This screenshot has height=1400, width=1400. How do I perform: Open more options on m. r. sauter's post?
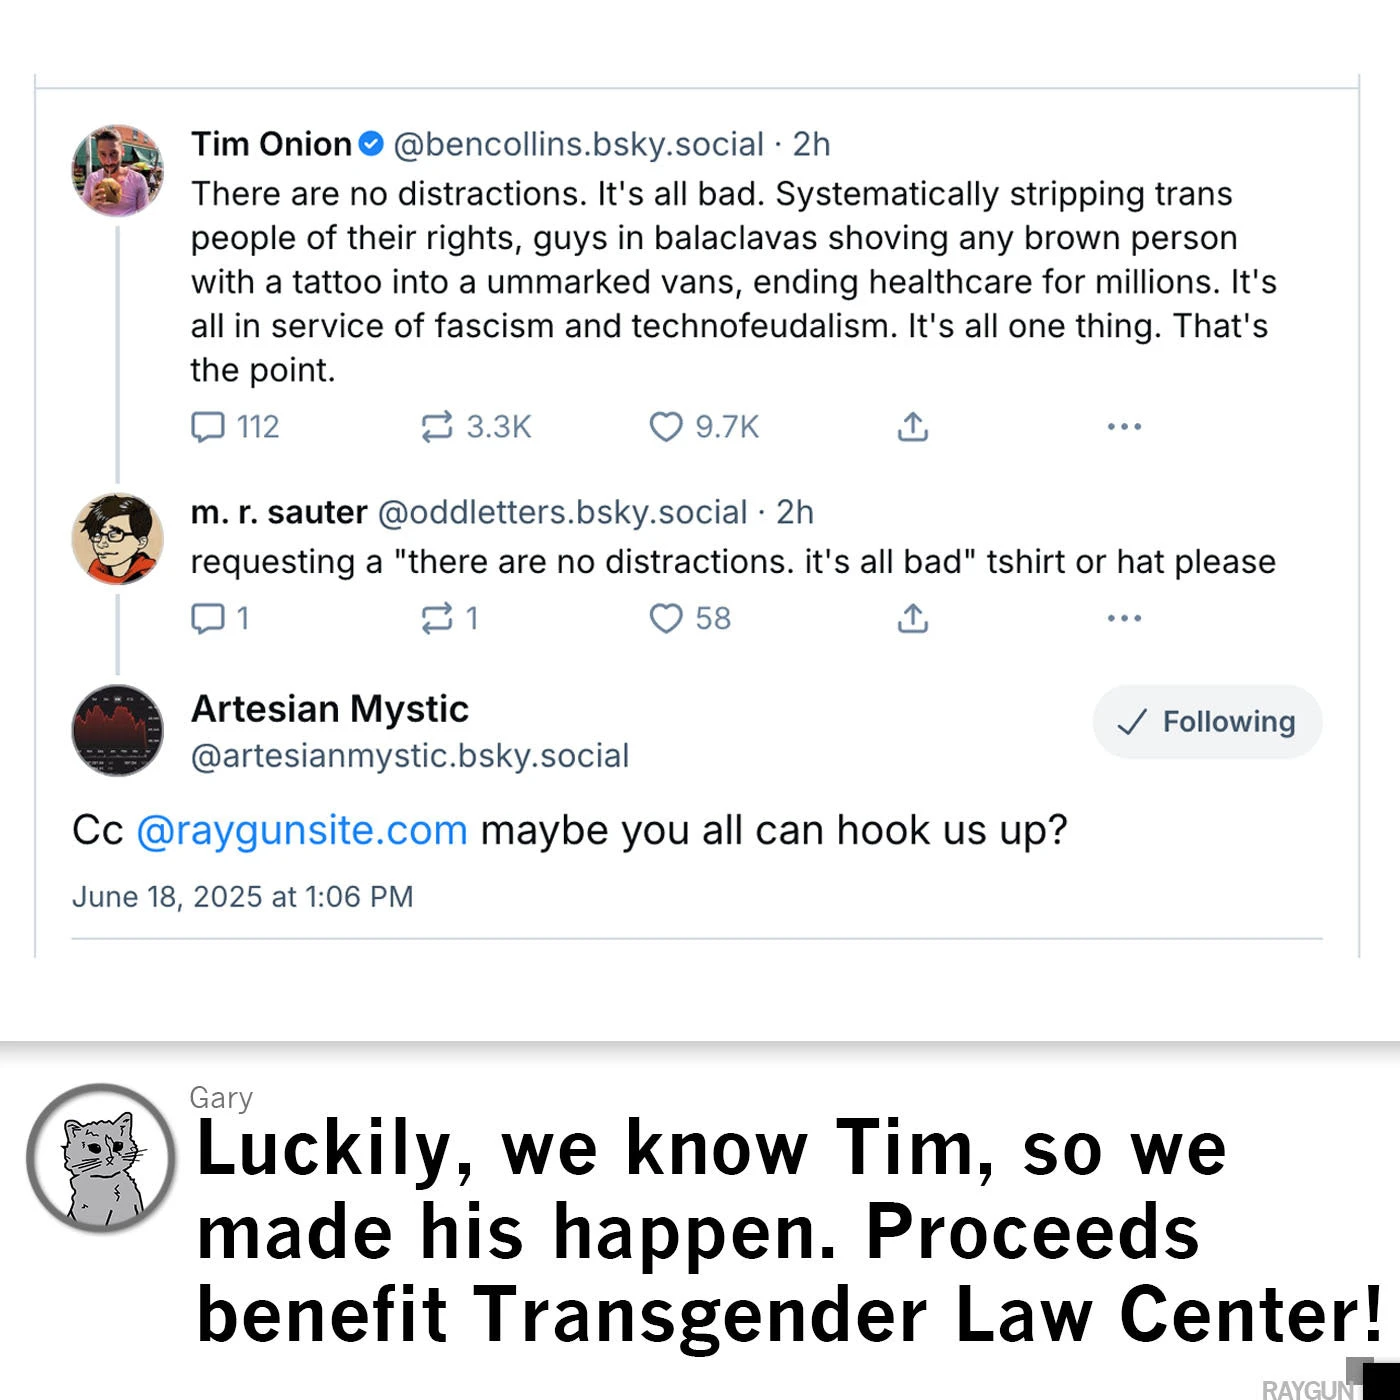click(1124, 619)
